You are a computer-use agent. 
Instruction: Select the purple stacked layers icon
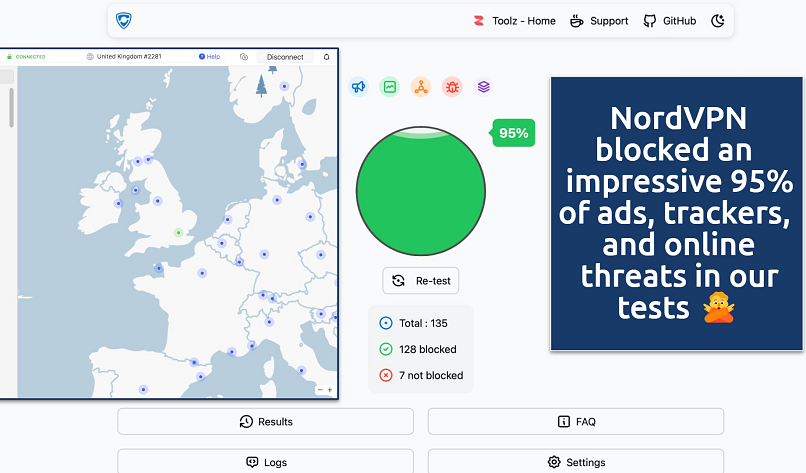point(483,87)
